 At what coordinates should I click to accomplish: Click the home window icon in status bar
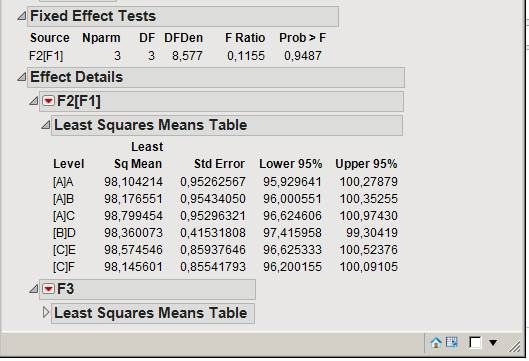click(436, 343)
